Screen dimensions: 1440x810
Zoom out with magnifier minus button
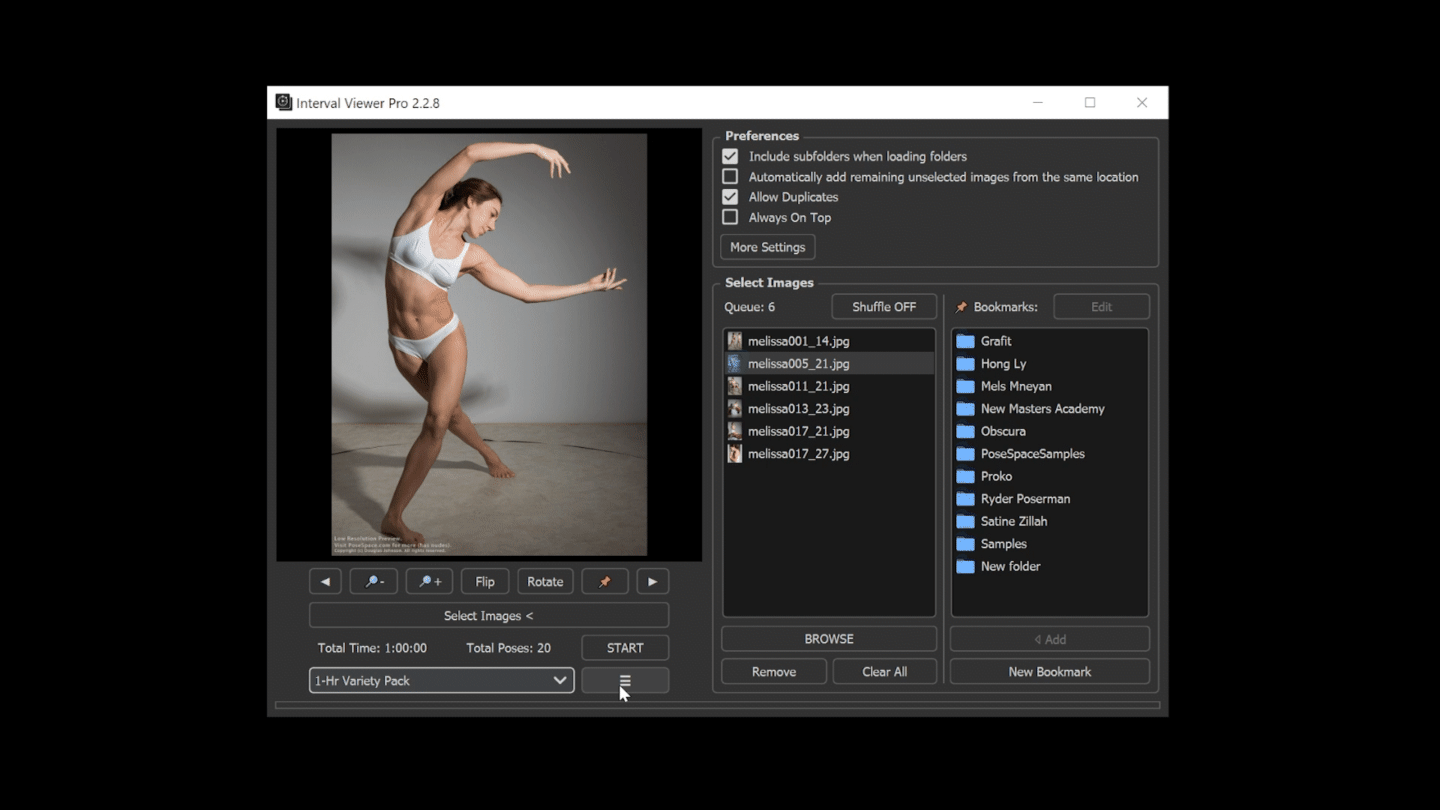pyautogui.click(x=374, y=581)
